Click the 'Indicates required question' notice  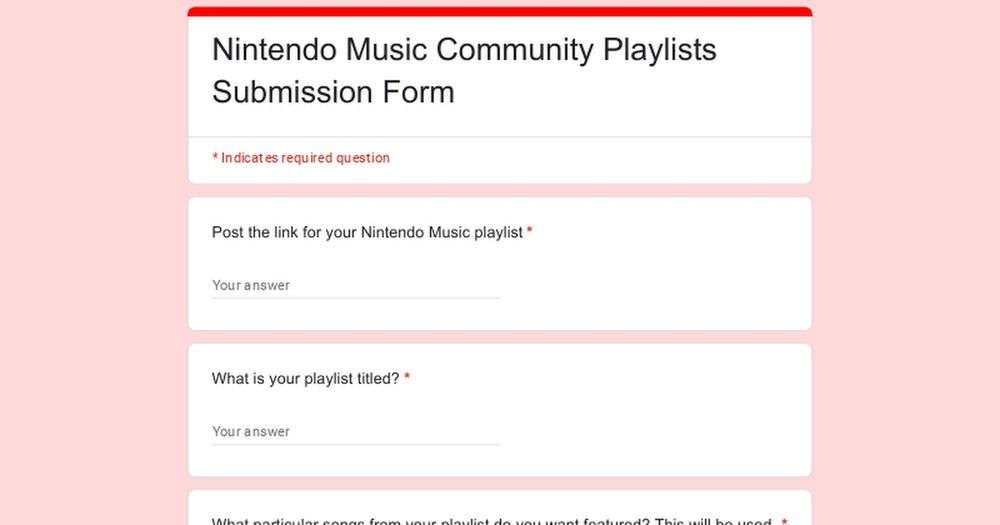tap(301, 158)
